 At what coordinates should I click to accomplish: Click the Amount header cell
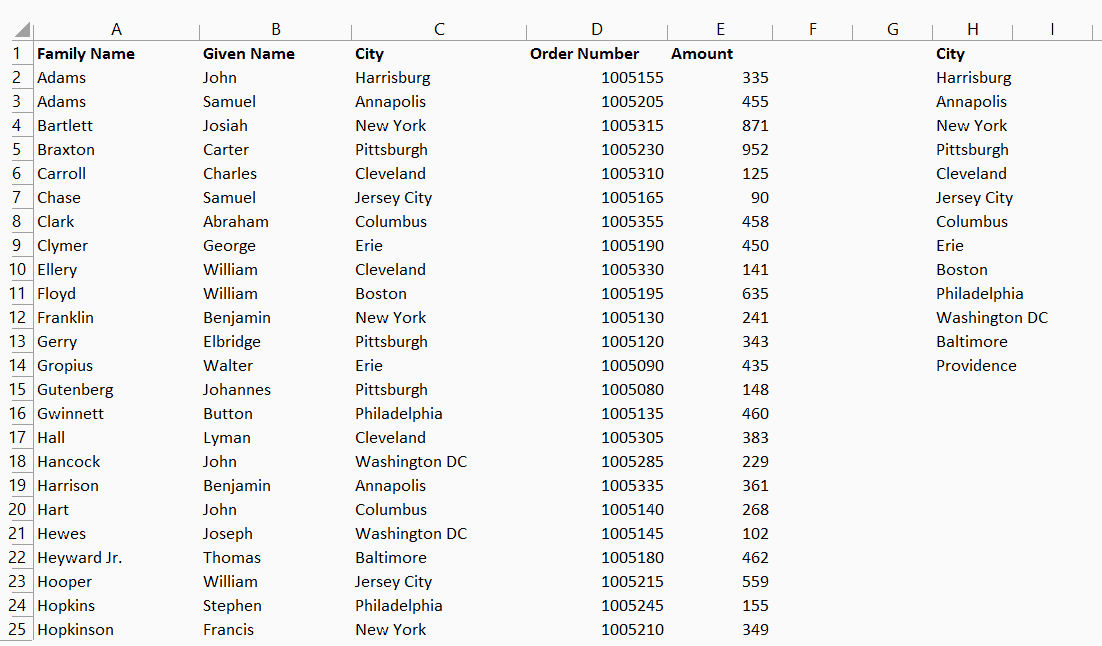point(701,53)
